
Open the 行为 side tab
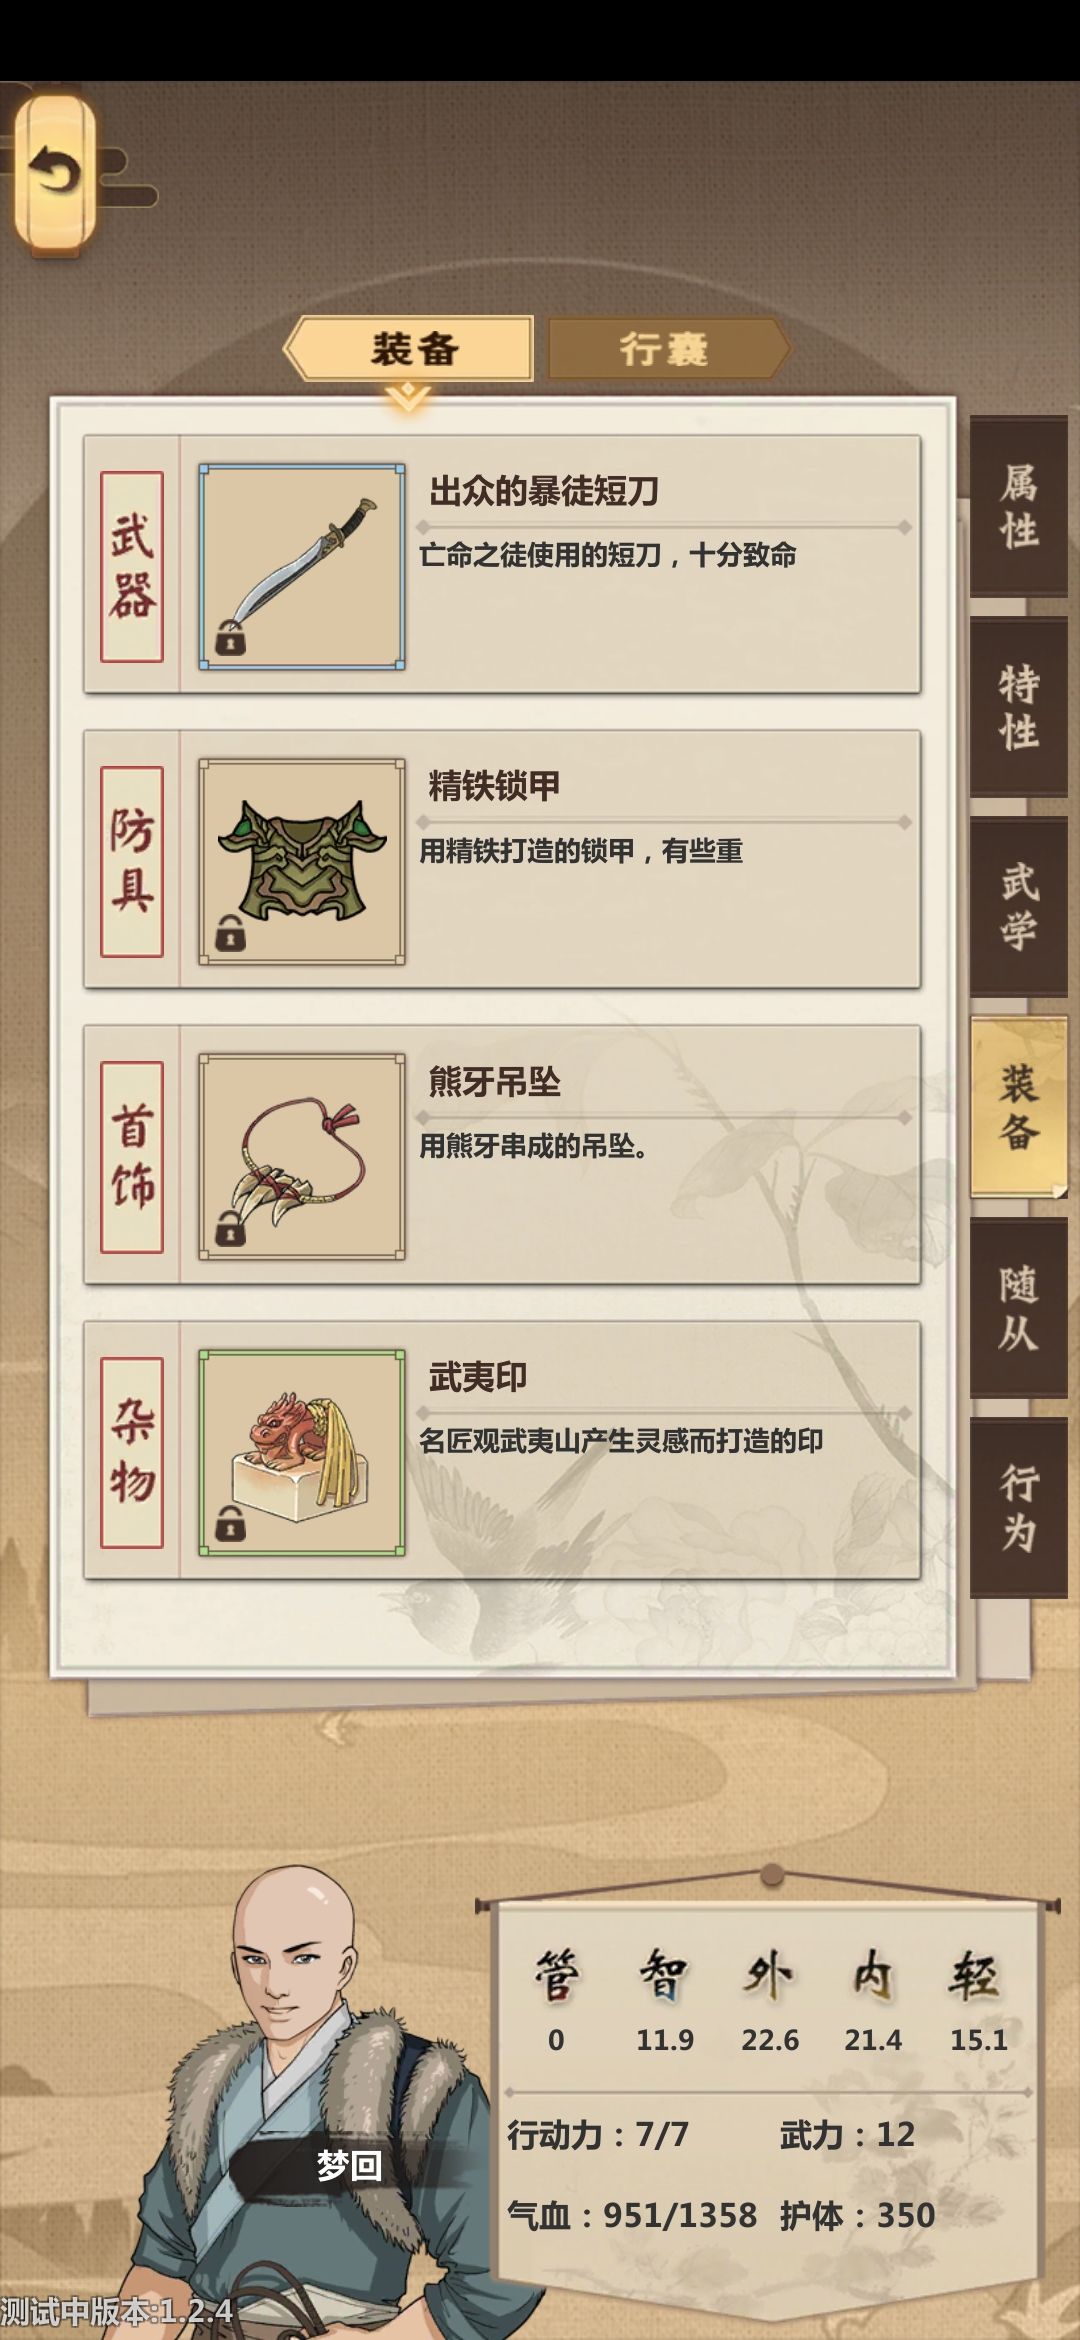[x=1019, y=1508]
